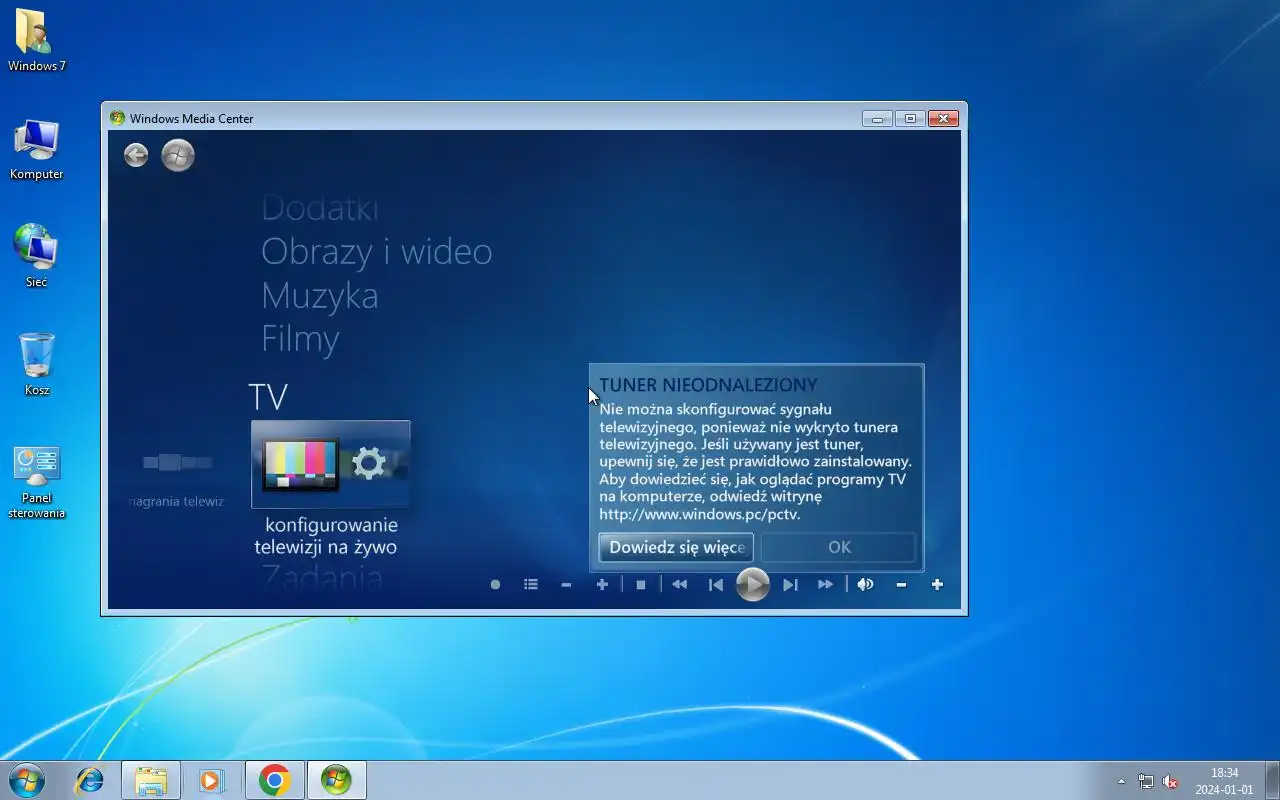The height and width of the screenshot is (800, 1280).
Task: Minimize the Windows Media Center window
Action: click(877, 118)
